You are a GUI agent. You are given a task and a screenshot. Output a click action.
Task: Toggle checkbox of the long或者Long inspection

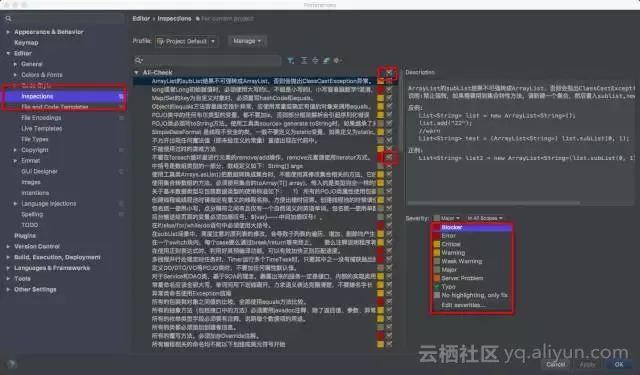389,89
